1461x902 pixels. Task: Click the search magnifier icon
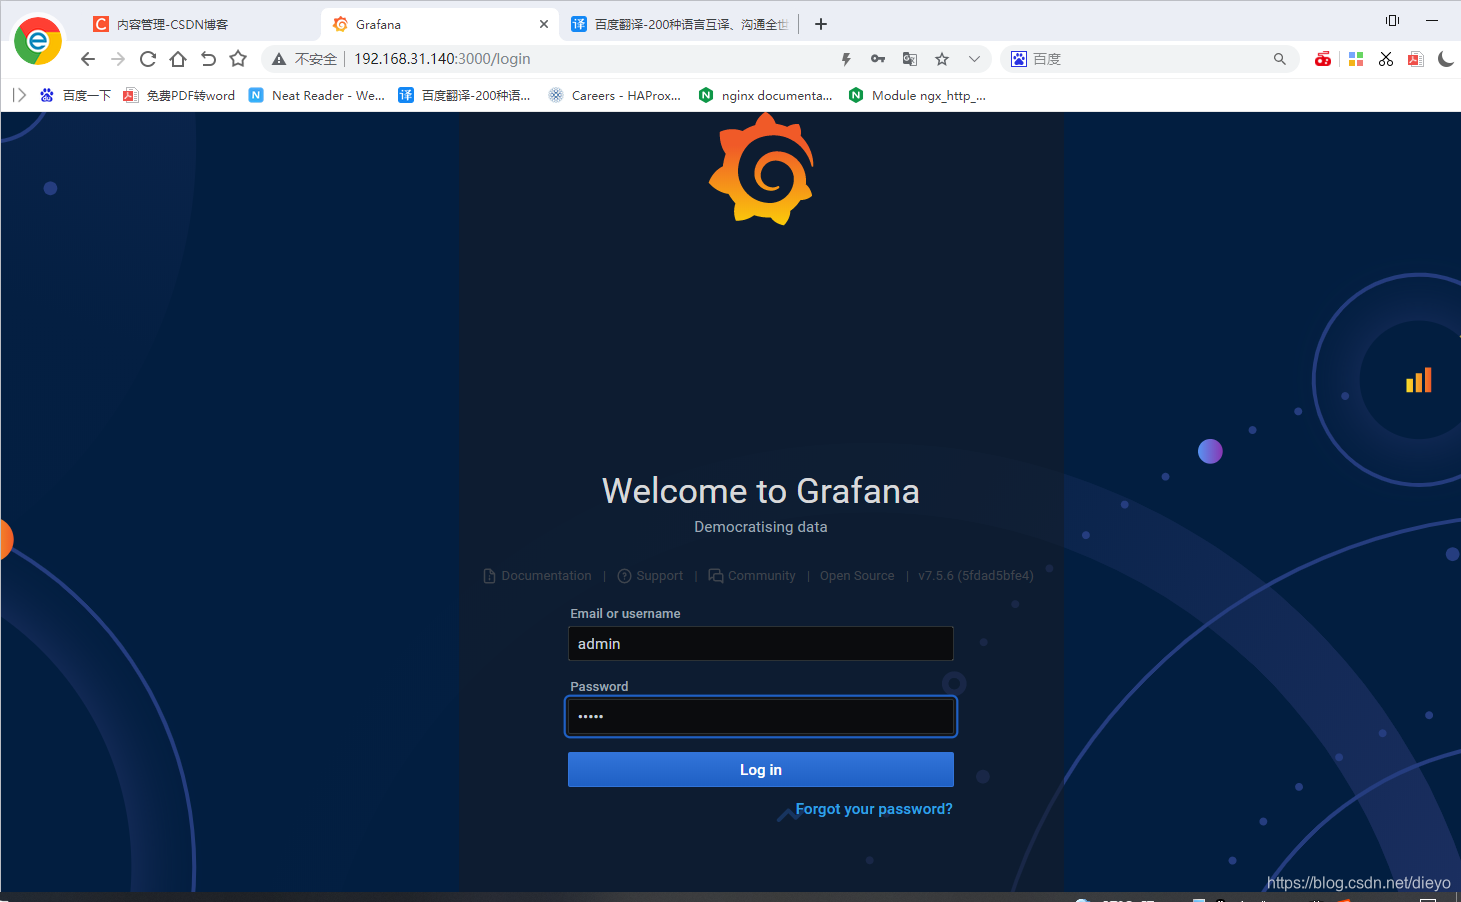[x=1280, y=59]
